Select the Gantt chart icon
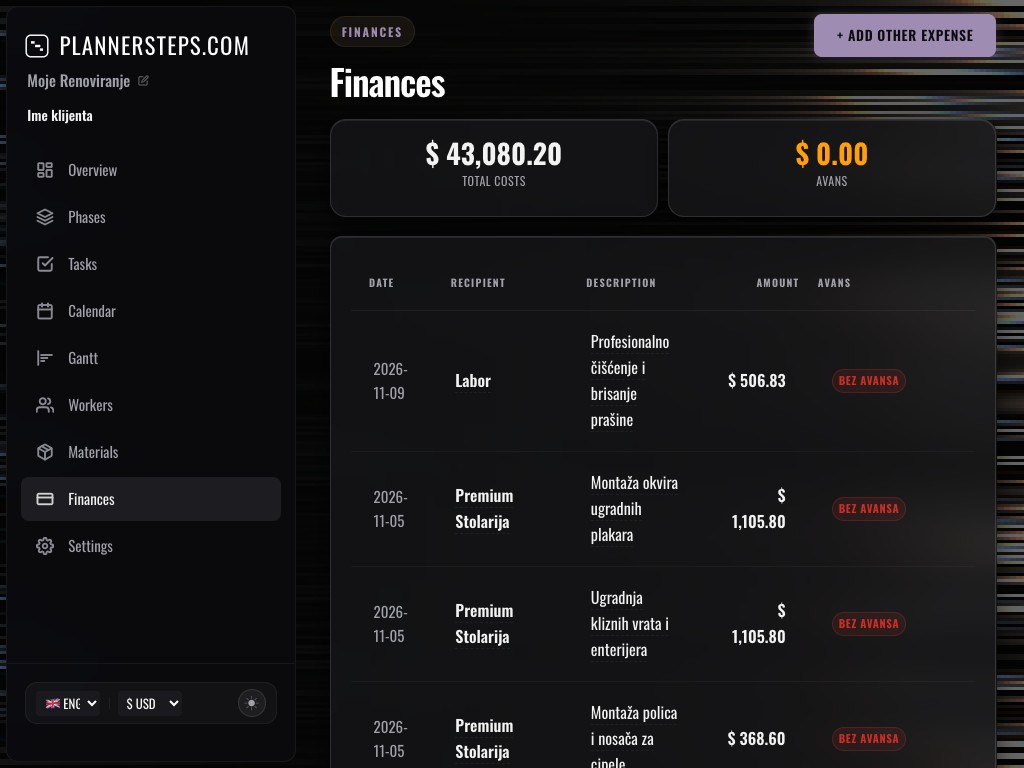 [45, 358]
